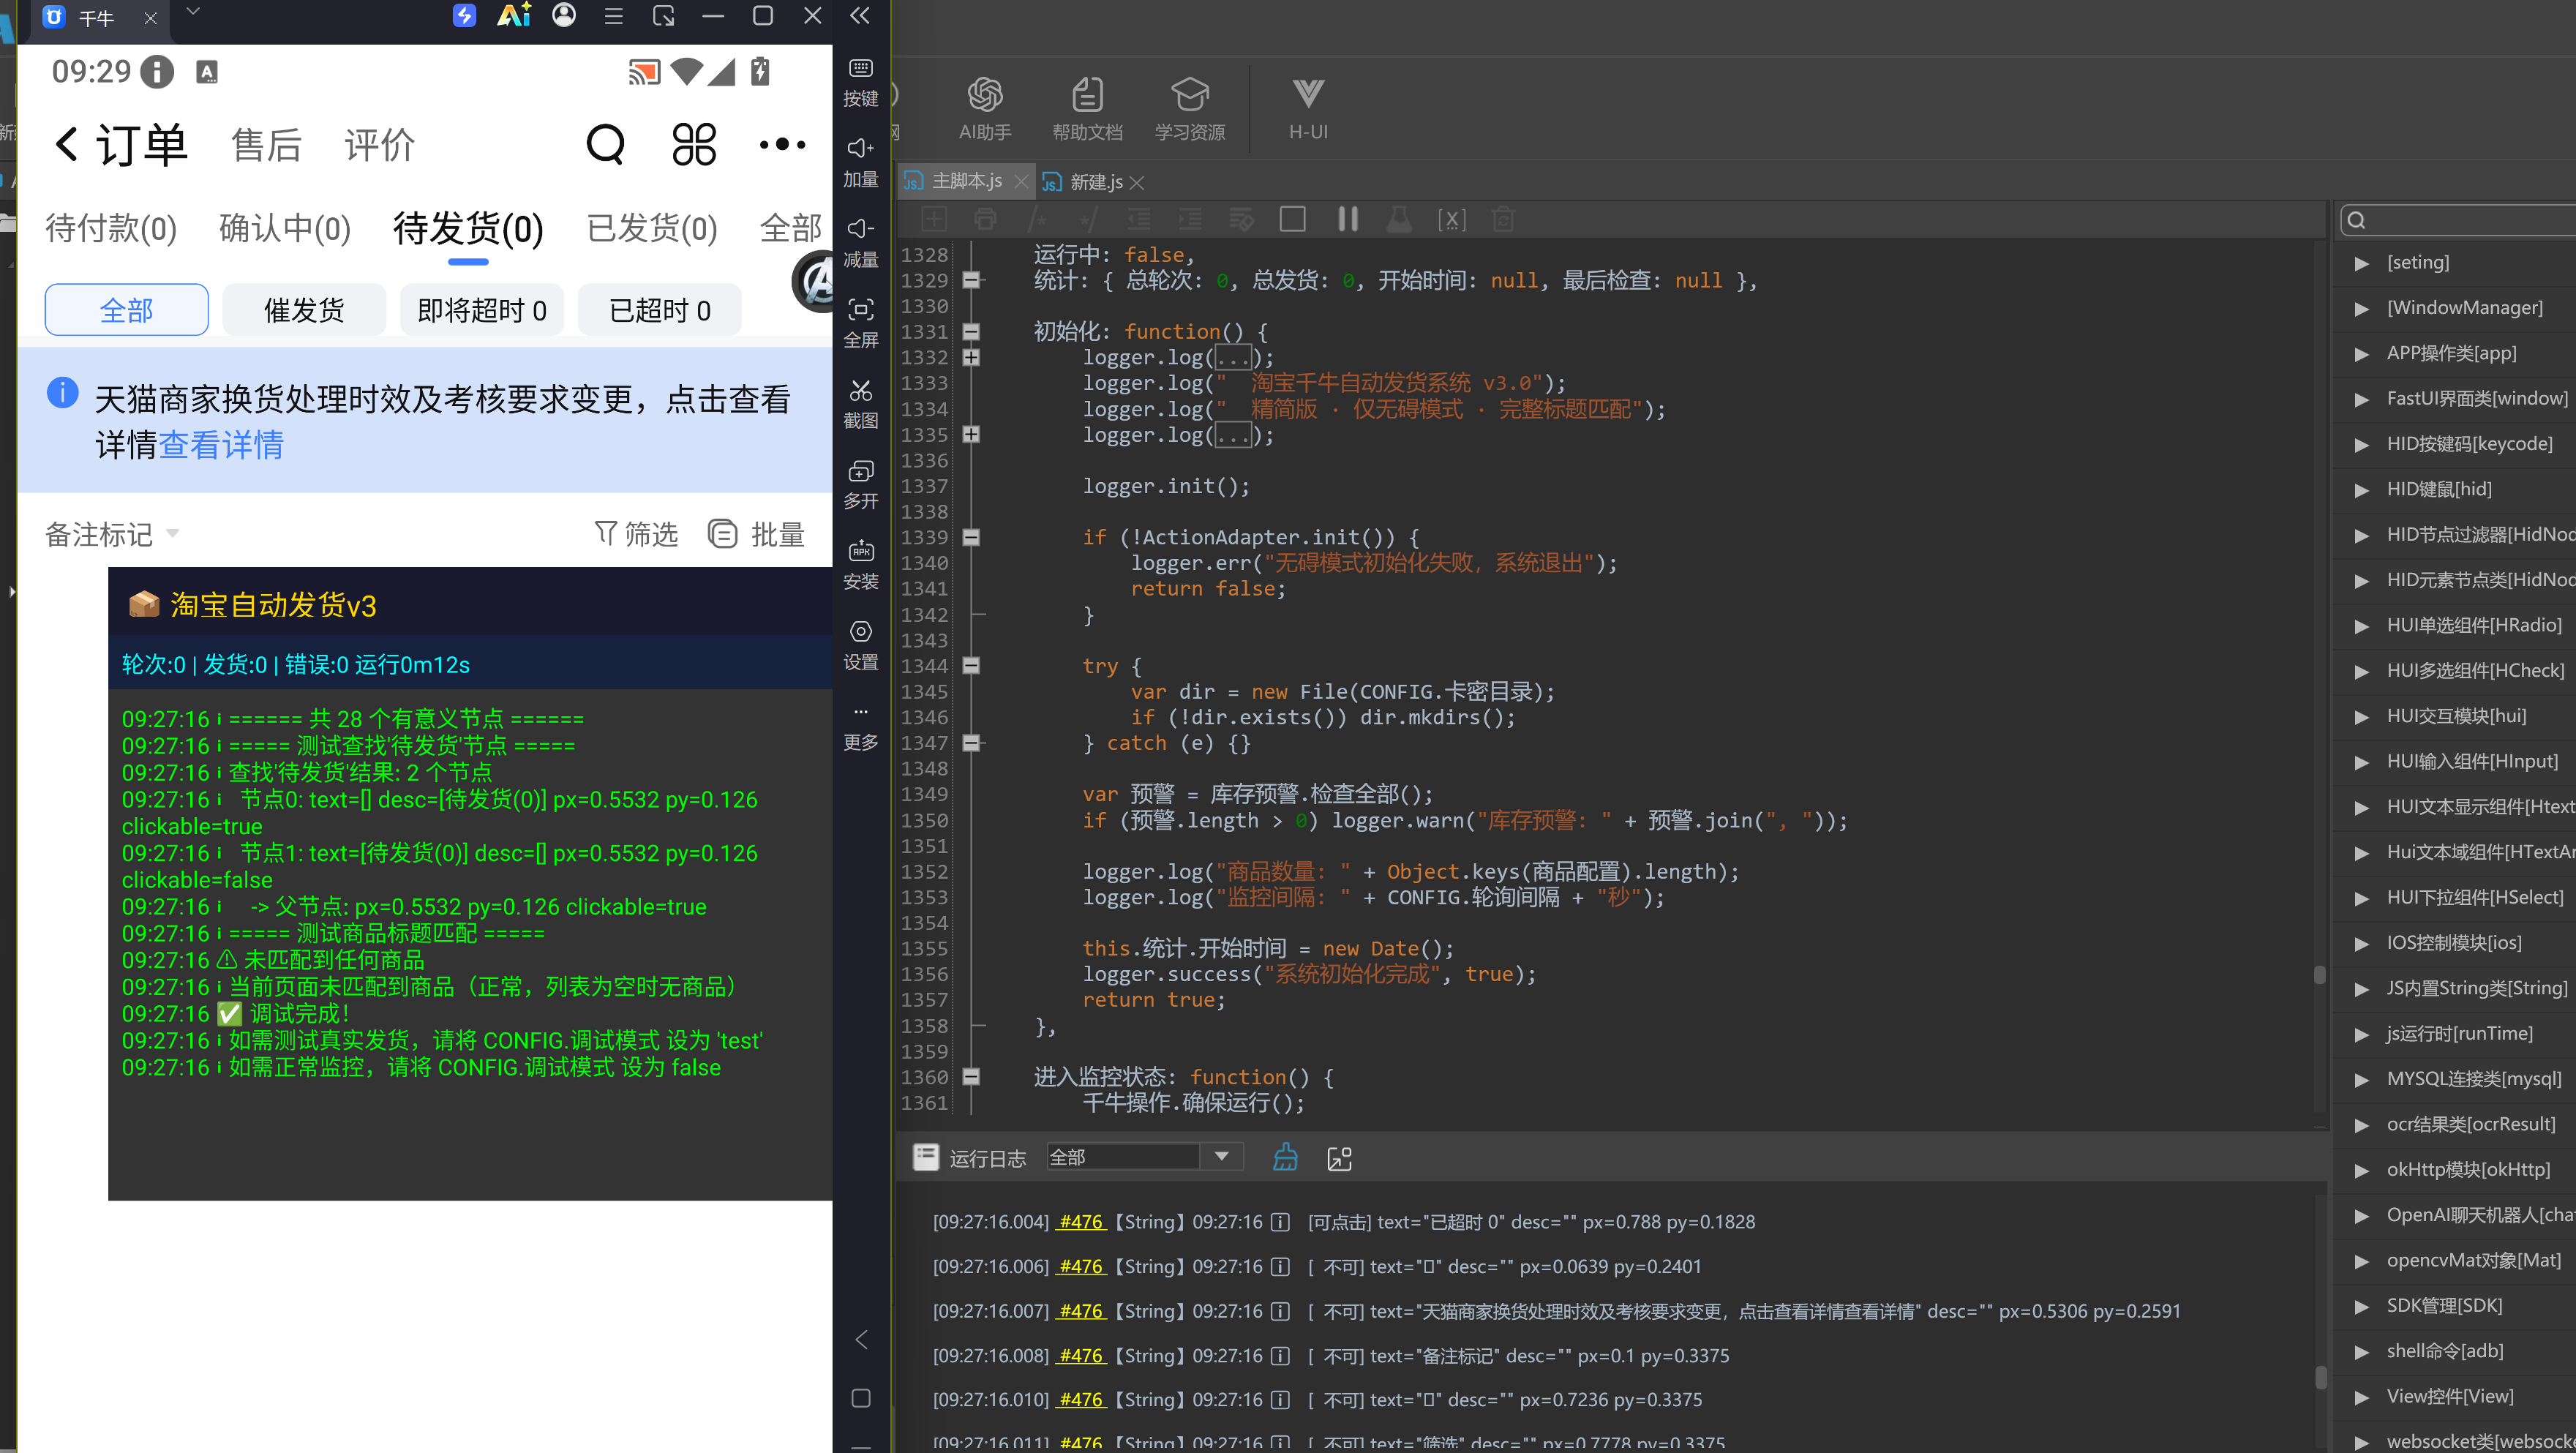This screenshot has width=2576, height=1453.
Task: Toggle the 已超时 0 filter chip
Action: click(660, 310)
